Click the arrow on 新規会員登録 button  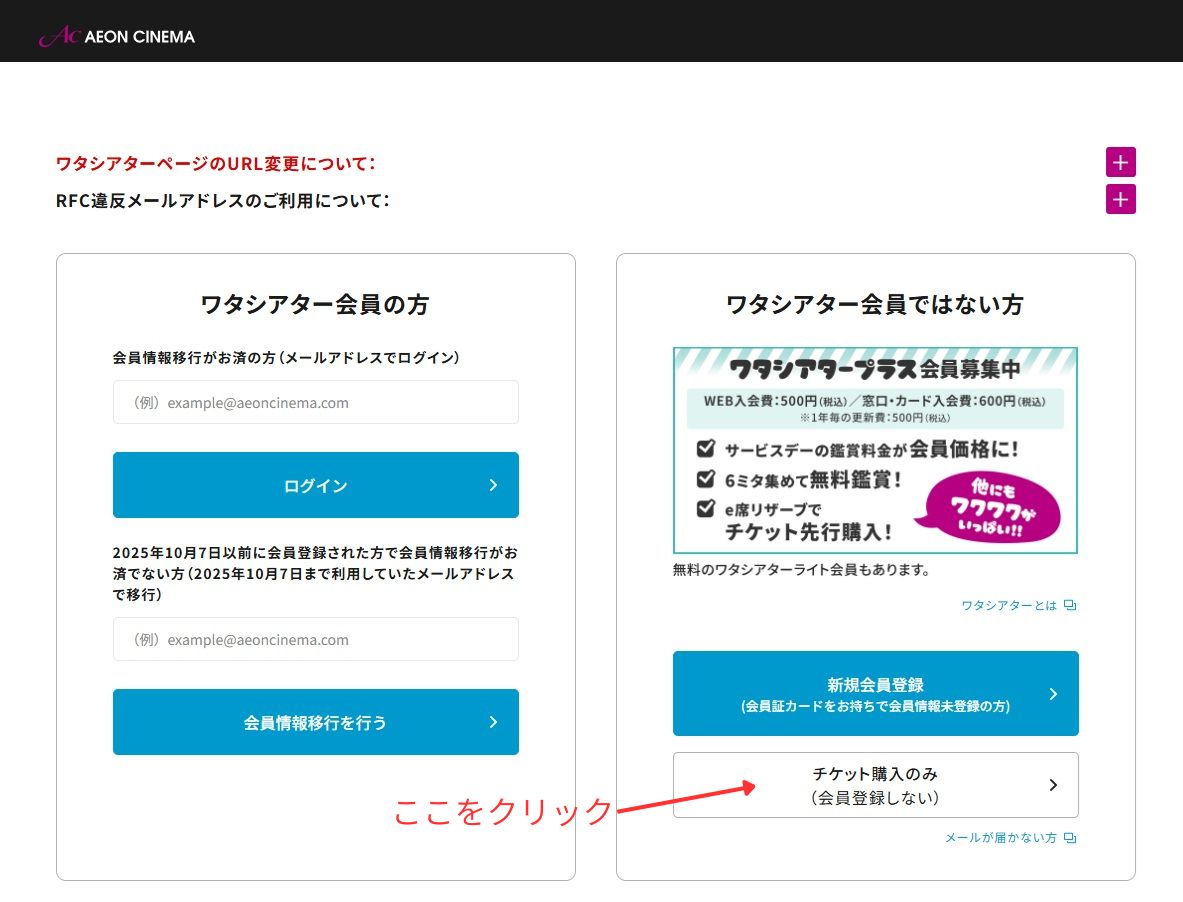point(1053,694)
